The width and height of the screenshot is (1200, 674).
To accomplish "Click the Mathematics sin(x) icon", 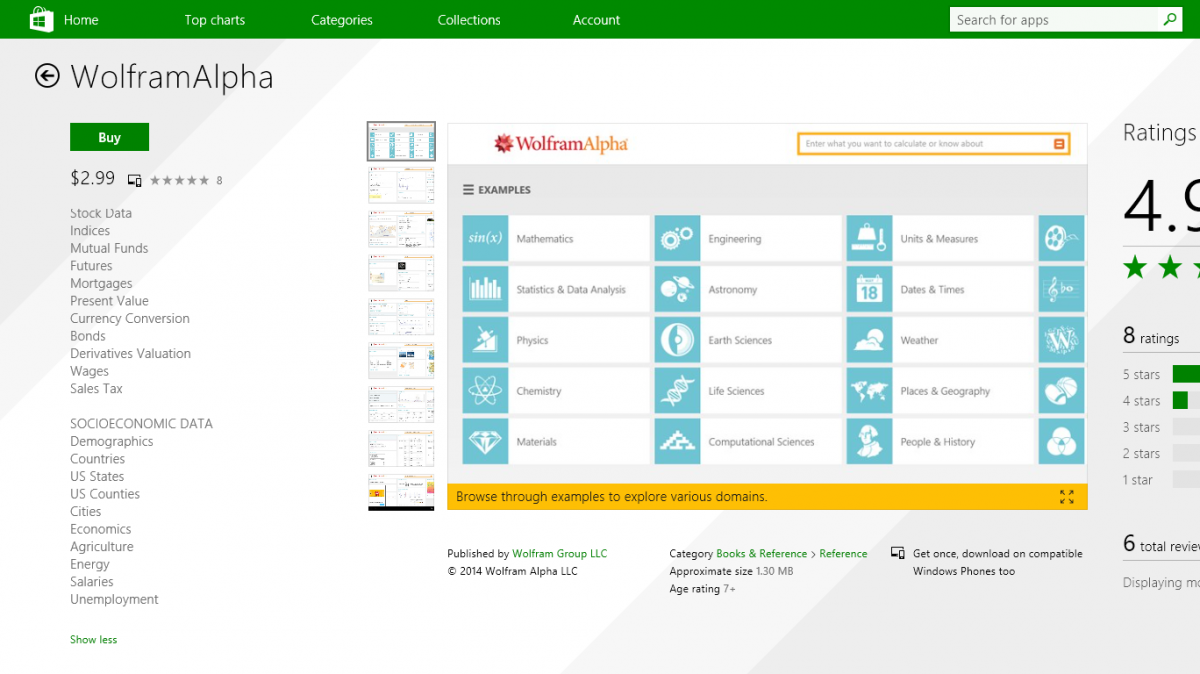I will (x=485, y=238).
